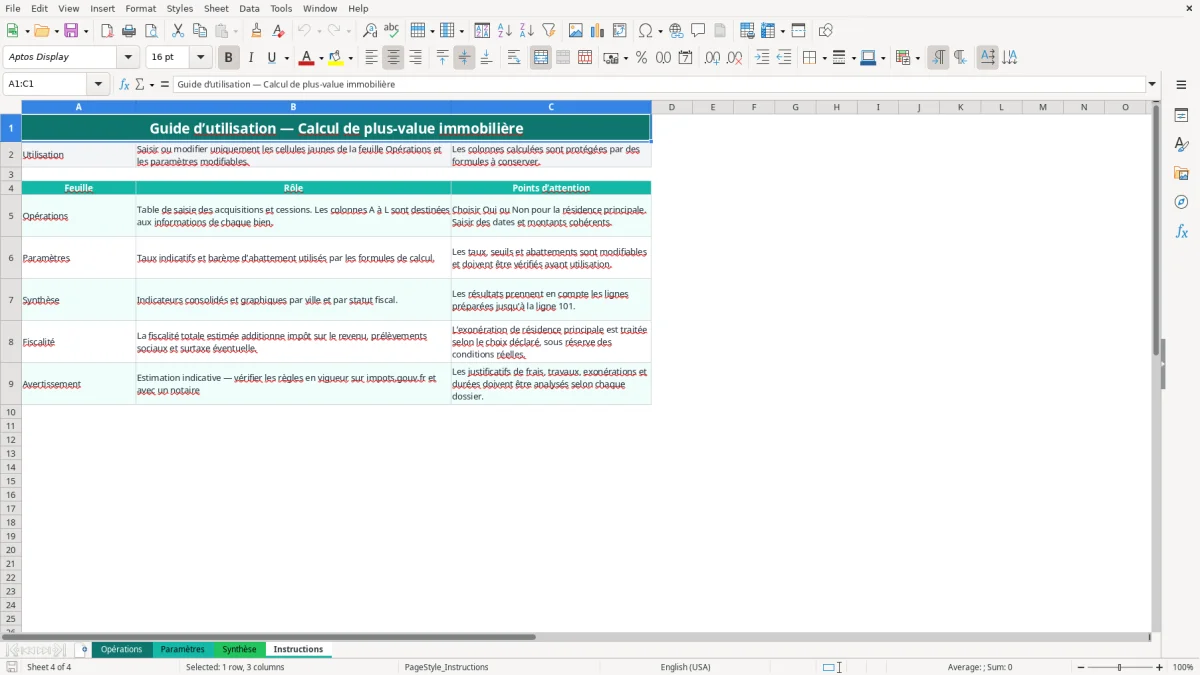Copy selection using the Copy icon

pyautogui.click(x=200, y=31)
